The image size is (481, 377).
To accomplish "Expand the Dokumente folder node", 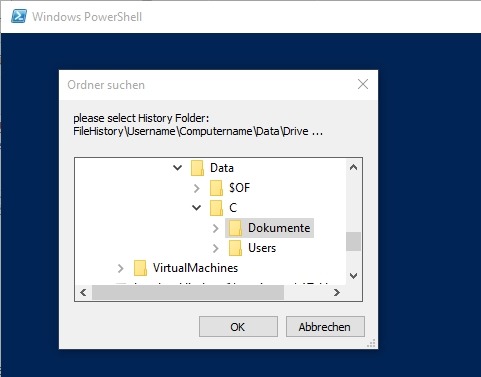I will (x=216, y=228).
